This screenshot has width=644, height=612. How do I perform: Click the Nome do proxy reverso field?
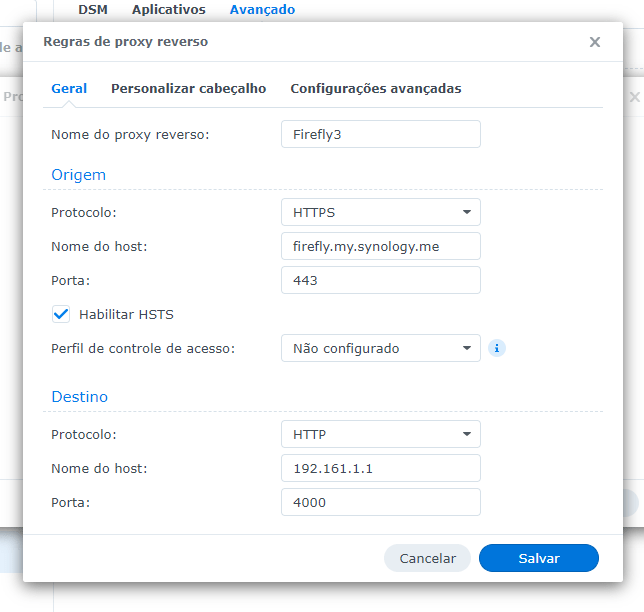click(380, 134)
